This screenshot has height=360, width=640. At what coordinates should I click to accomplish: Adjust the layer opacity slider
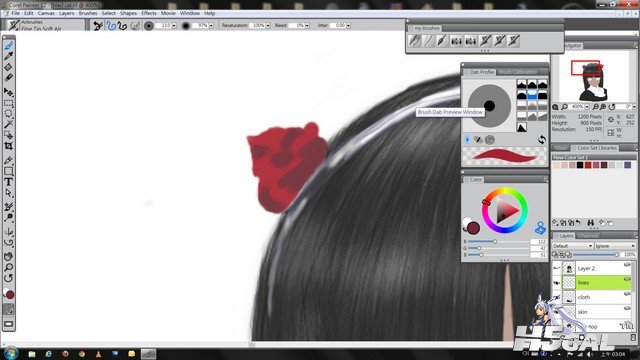pyautogui.click(x=596, y=255)
